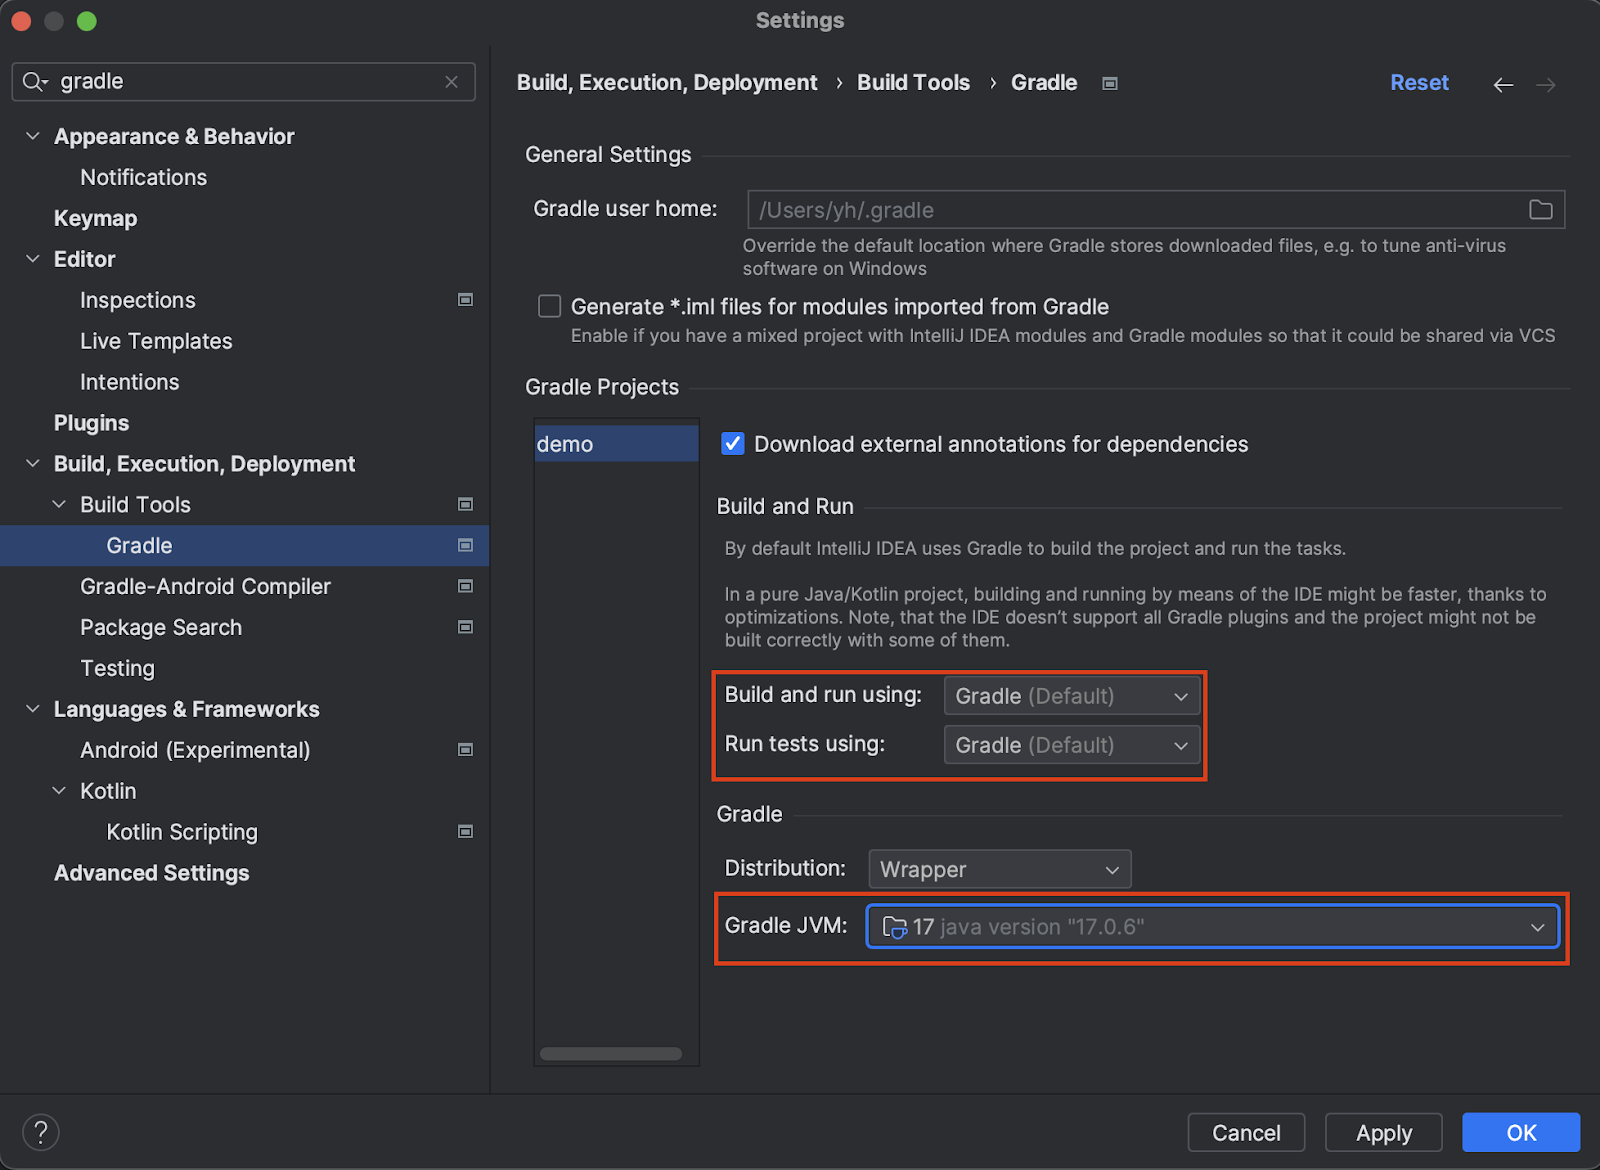Click project icon on Inspections row
The width and height of the screenshot is (1600, 1170).
click(465, 300)
